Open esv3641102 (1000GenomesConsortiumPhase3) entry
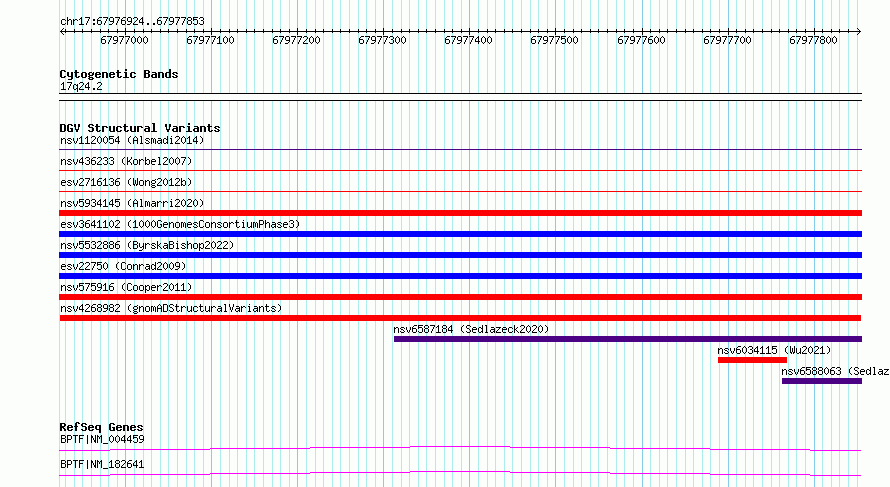890x487 pixels. [180, 224]
